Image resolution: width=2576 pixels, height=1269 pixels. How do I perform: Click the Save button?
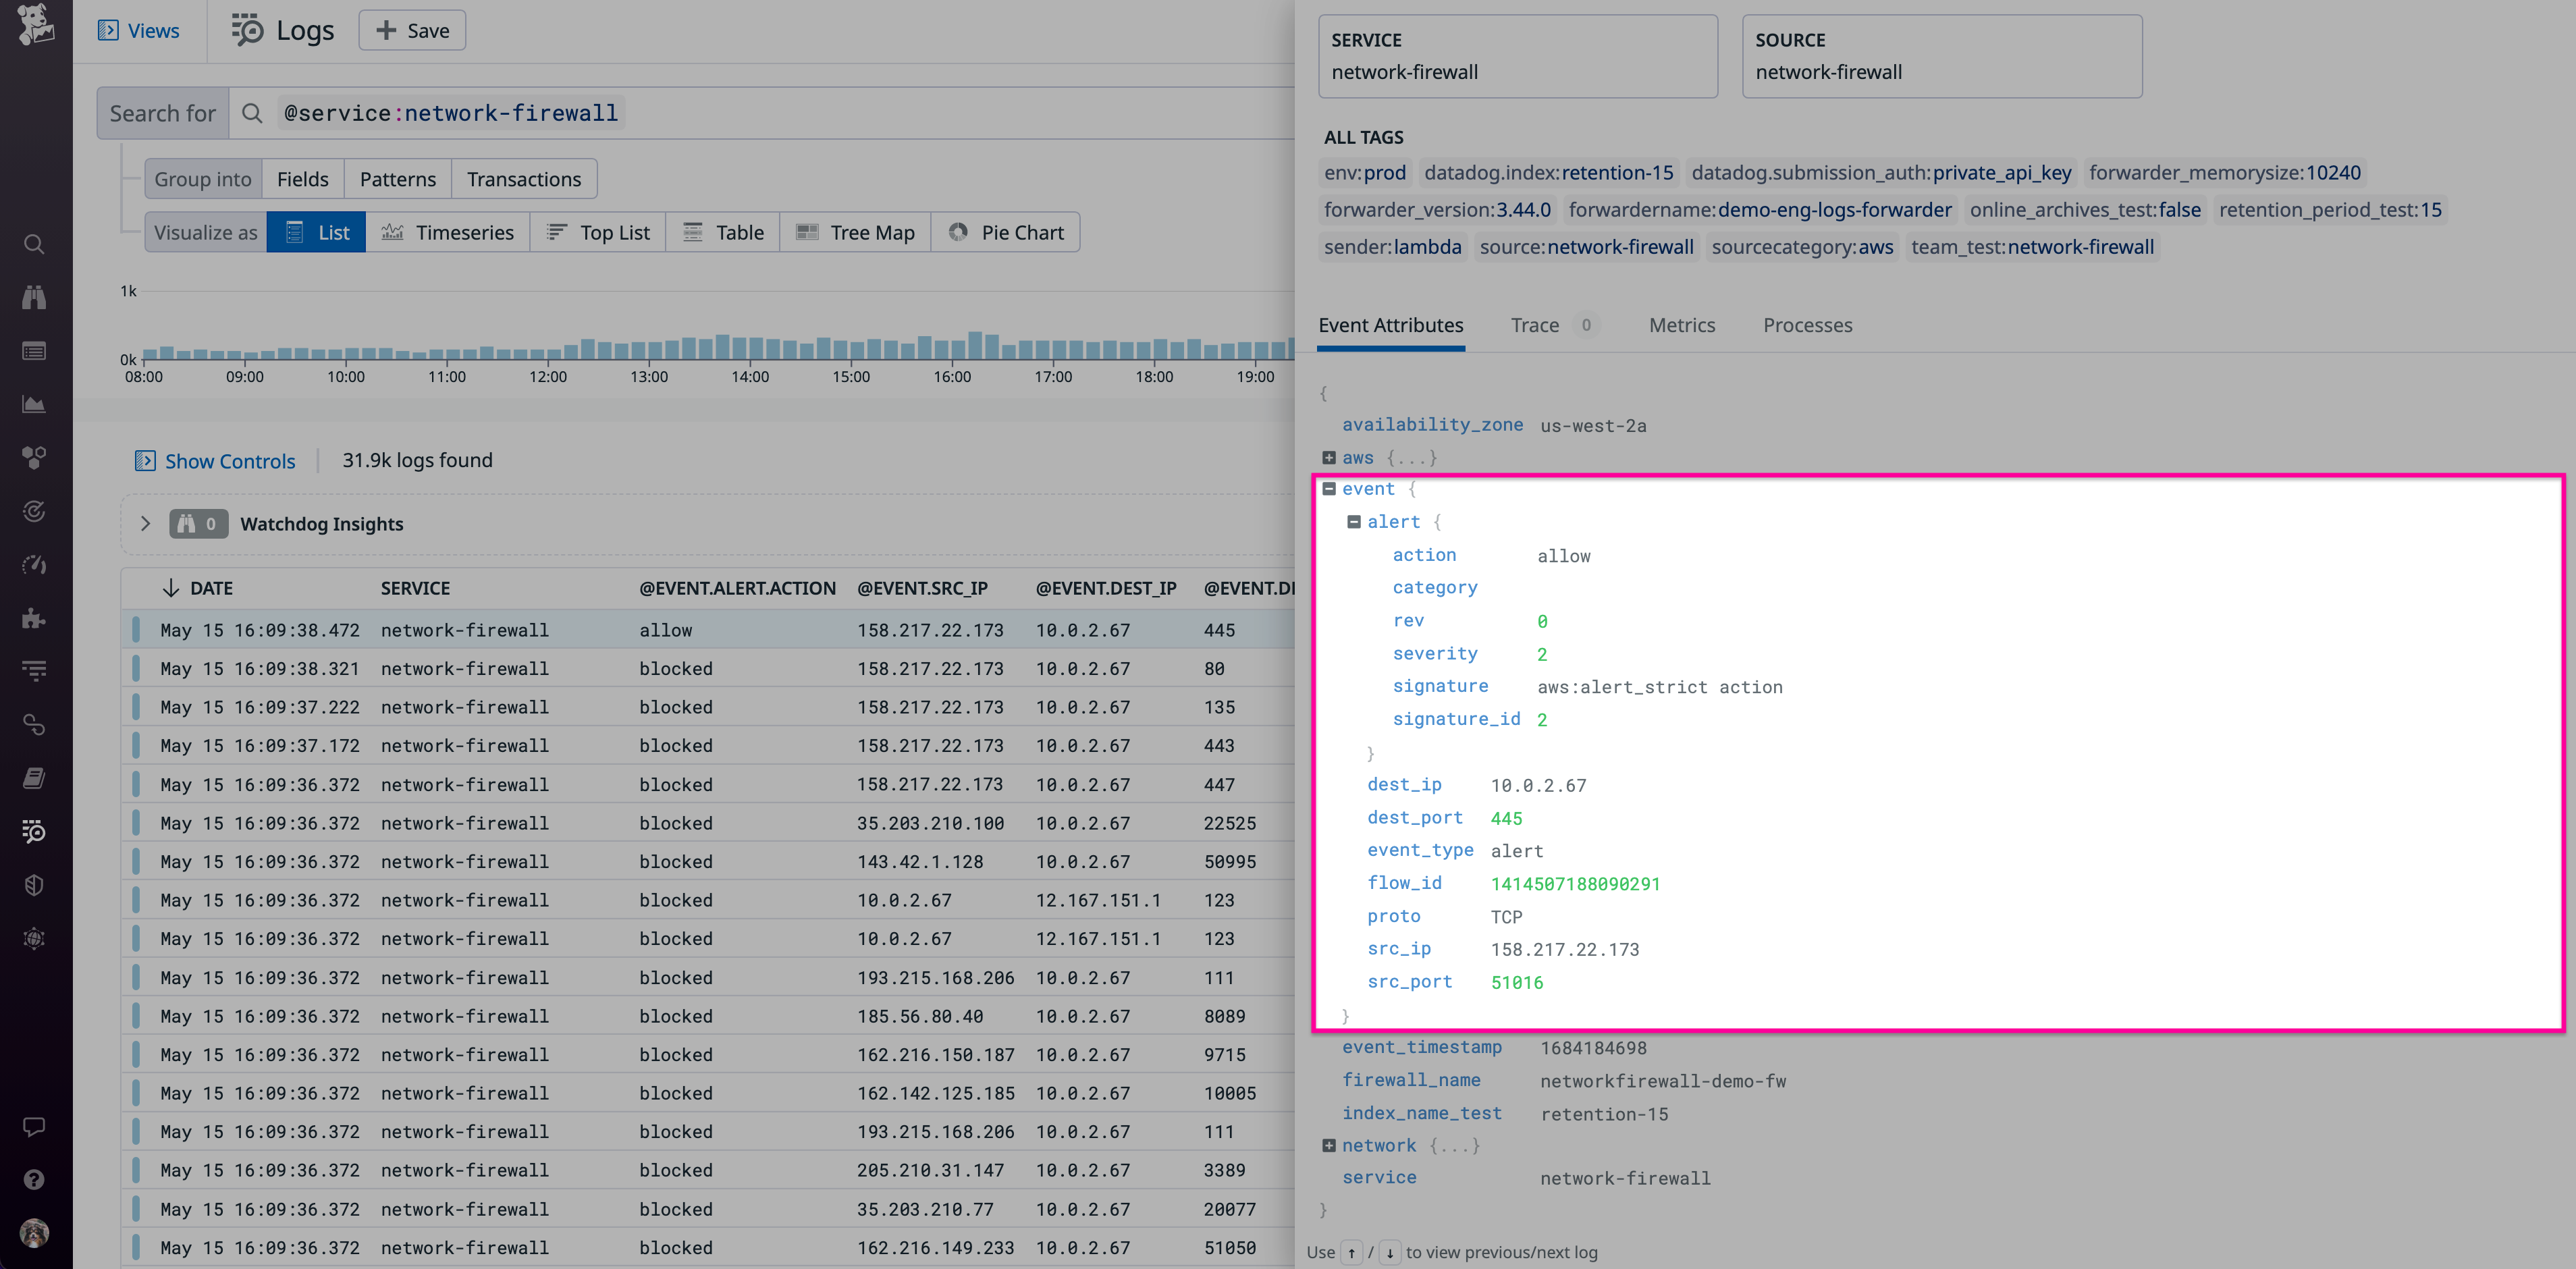pyautogui.click(x=412, y=30)
